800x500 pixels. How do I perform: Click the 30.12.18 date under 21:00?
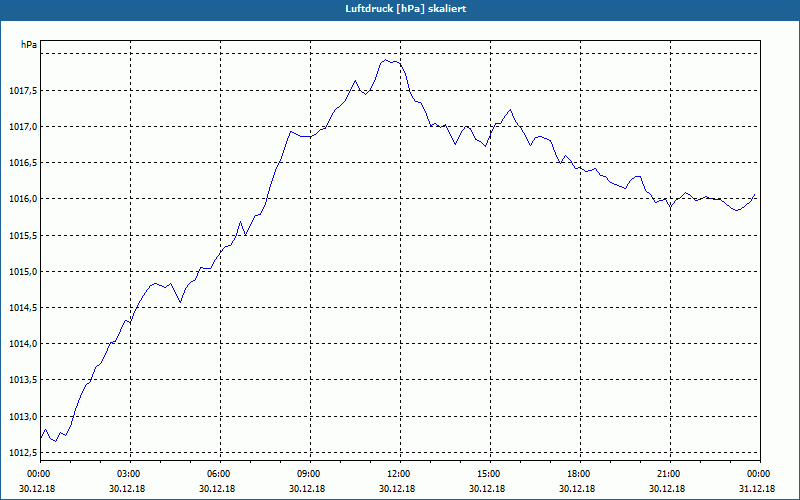click(x=667, y=488)
